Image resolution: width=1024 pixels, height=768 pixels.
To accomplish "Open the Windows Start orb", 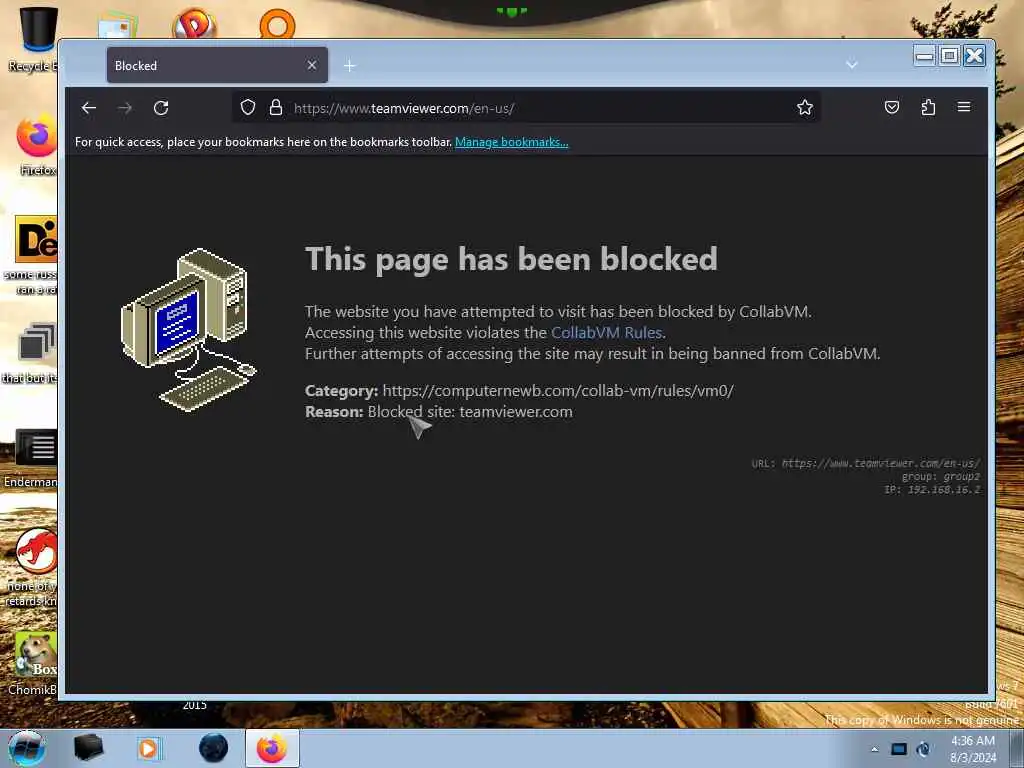I will pyautogui.click(x=27, y=748).
